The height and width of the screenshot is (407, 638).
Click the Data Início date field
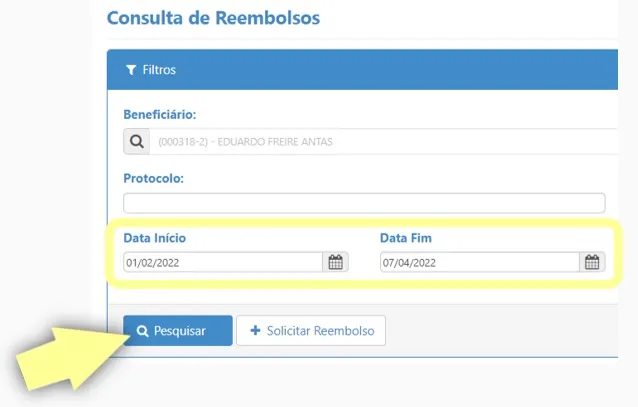pos(223,262)
